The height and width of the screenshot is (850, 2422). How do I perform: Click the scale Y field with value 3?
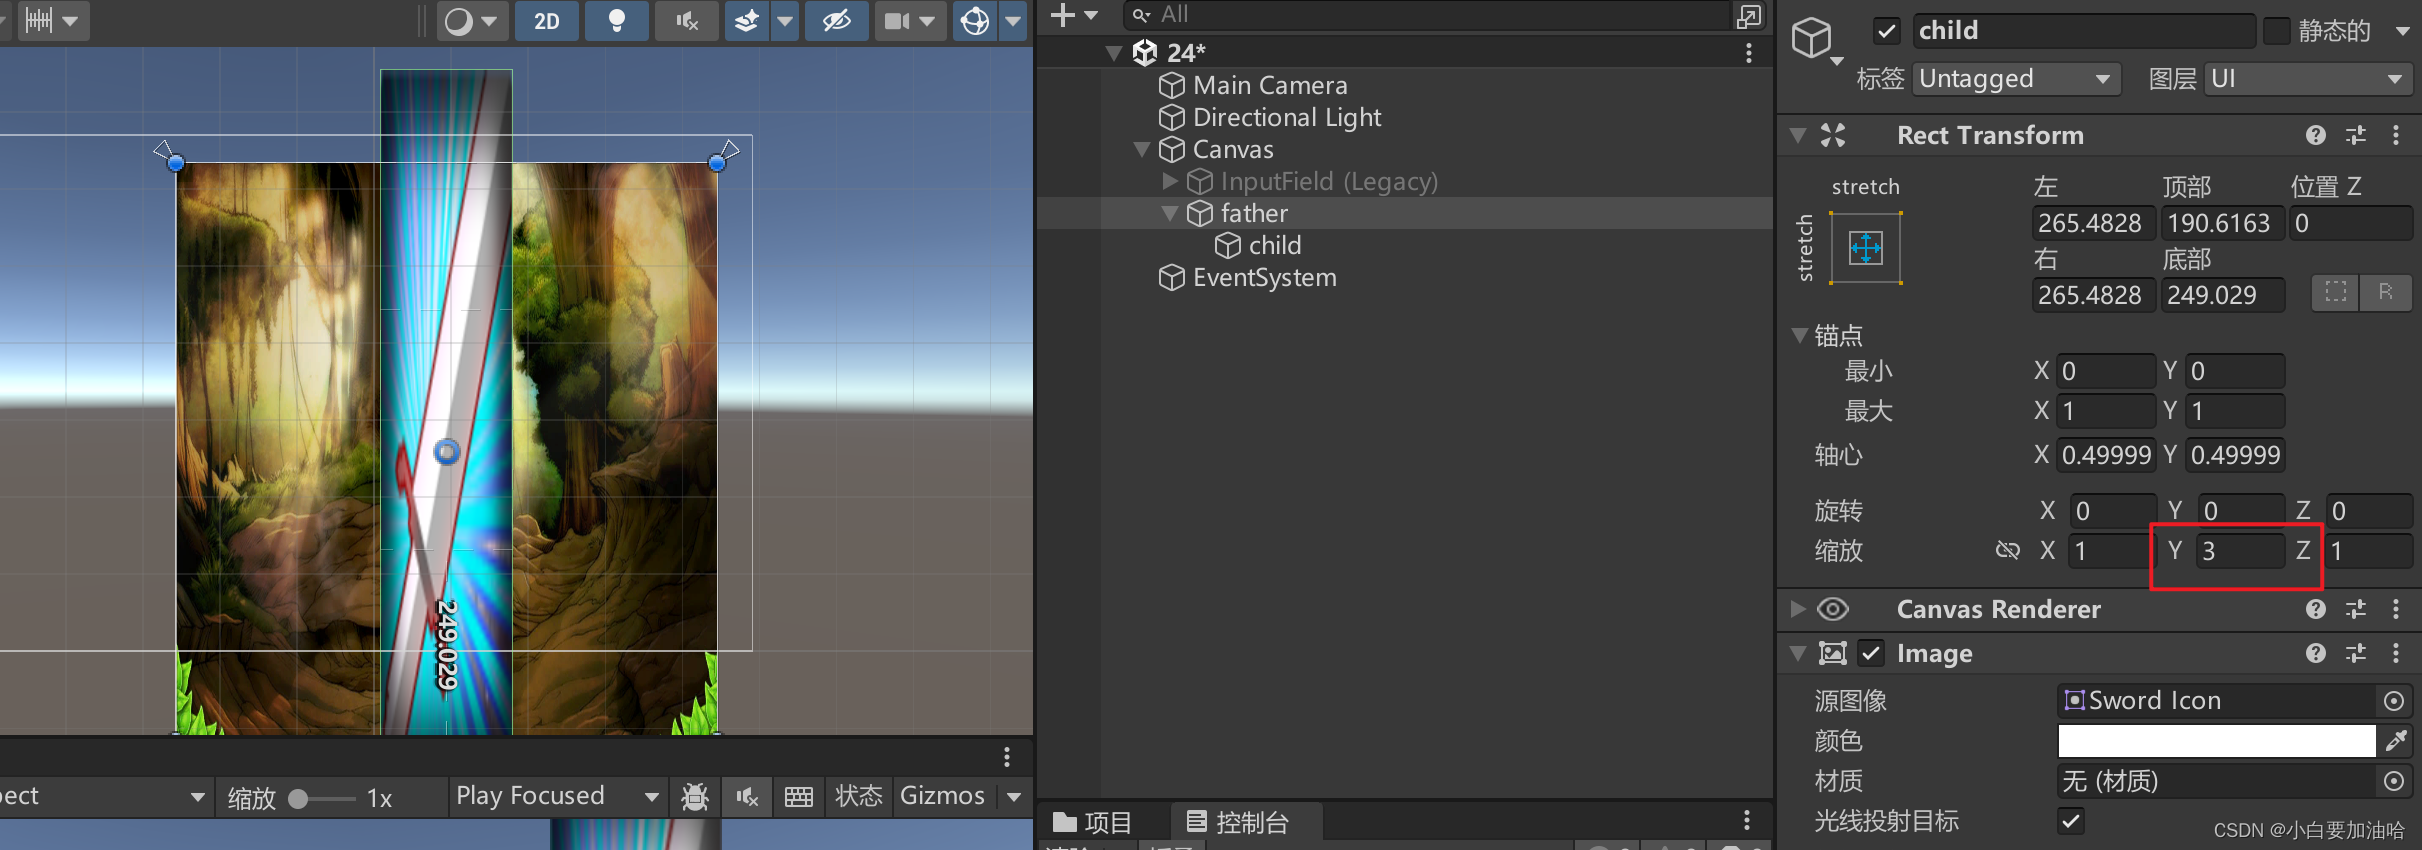pos(2240,551)
